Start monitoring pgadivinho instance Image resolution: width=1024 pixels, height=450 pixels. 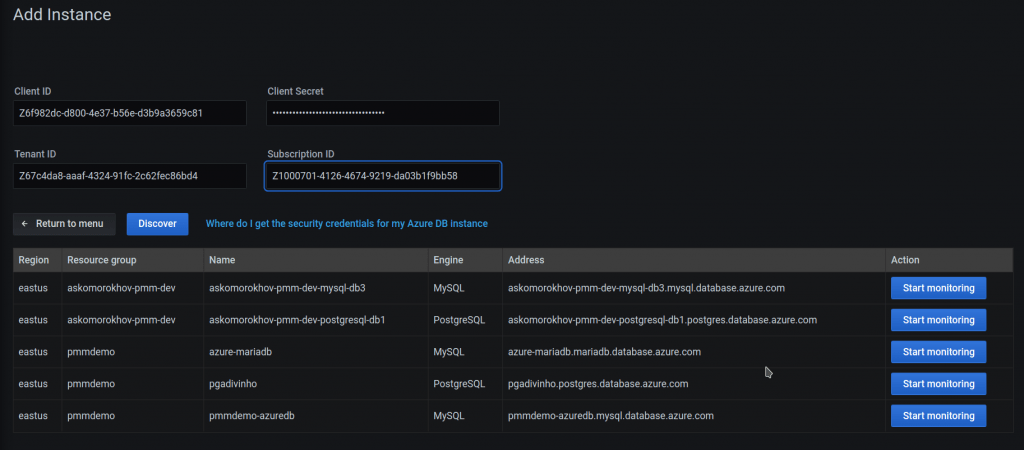(x=938, y=384)
